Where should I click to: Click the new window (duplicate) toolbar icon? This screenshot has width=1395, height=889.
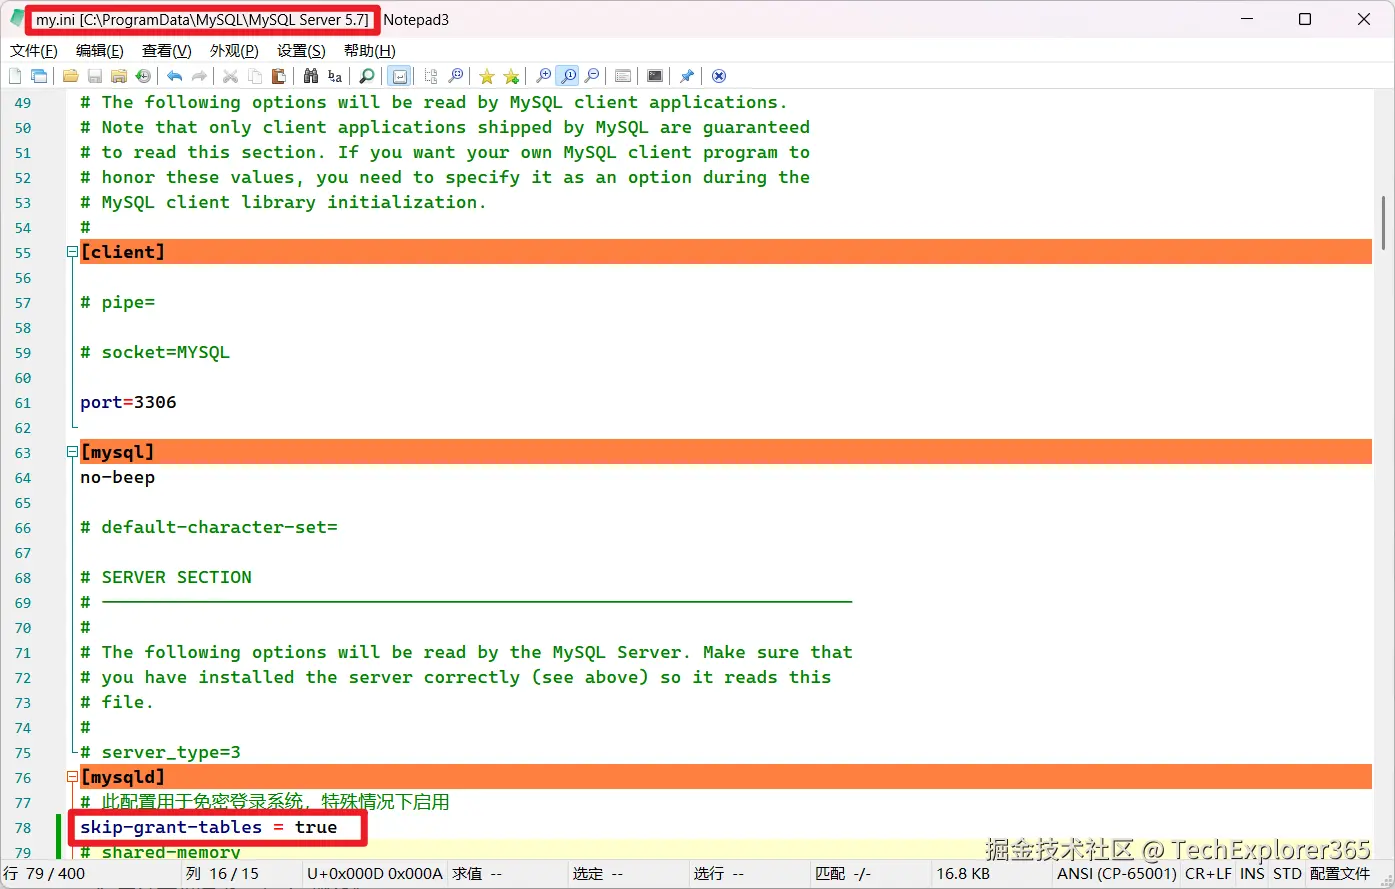[x=39, y=76]
